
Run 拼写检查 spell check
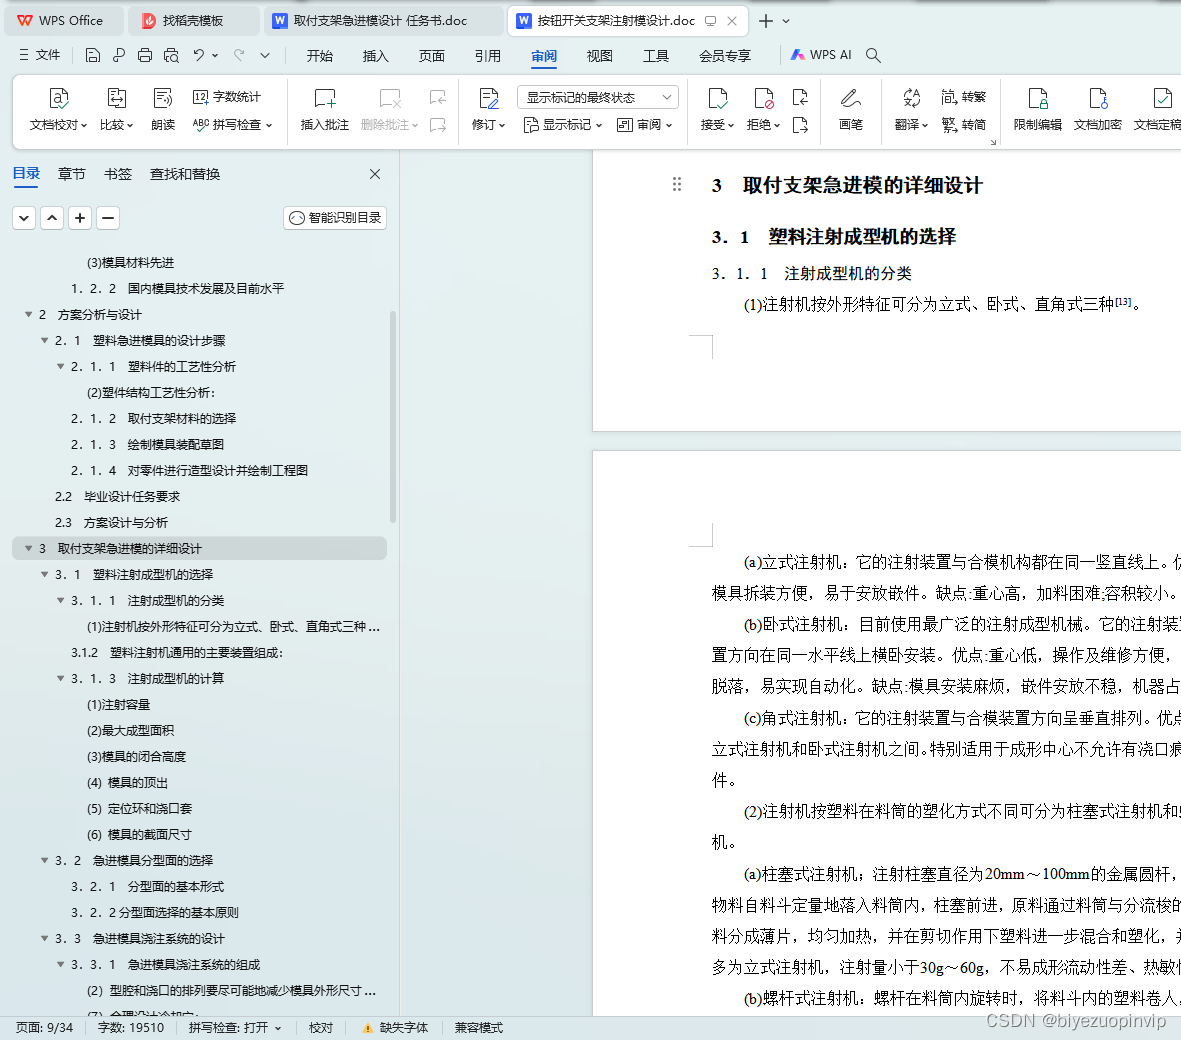tap(232, 124)
